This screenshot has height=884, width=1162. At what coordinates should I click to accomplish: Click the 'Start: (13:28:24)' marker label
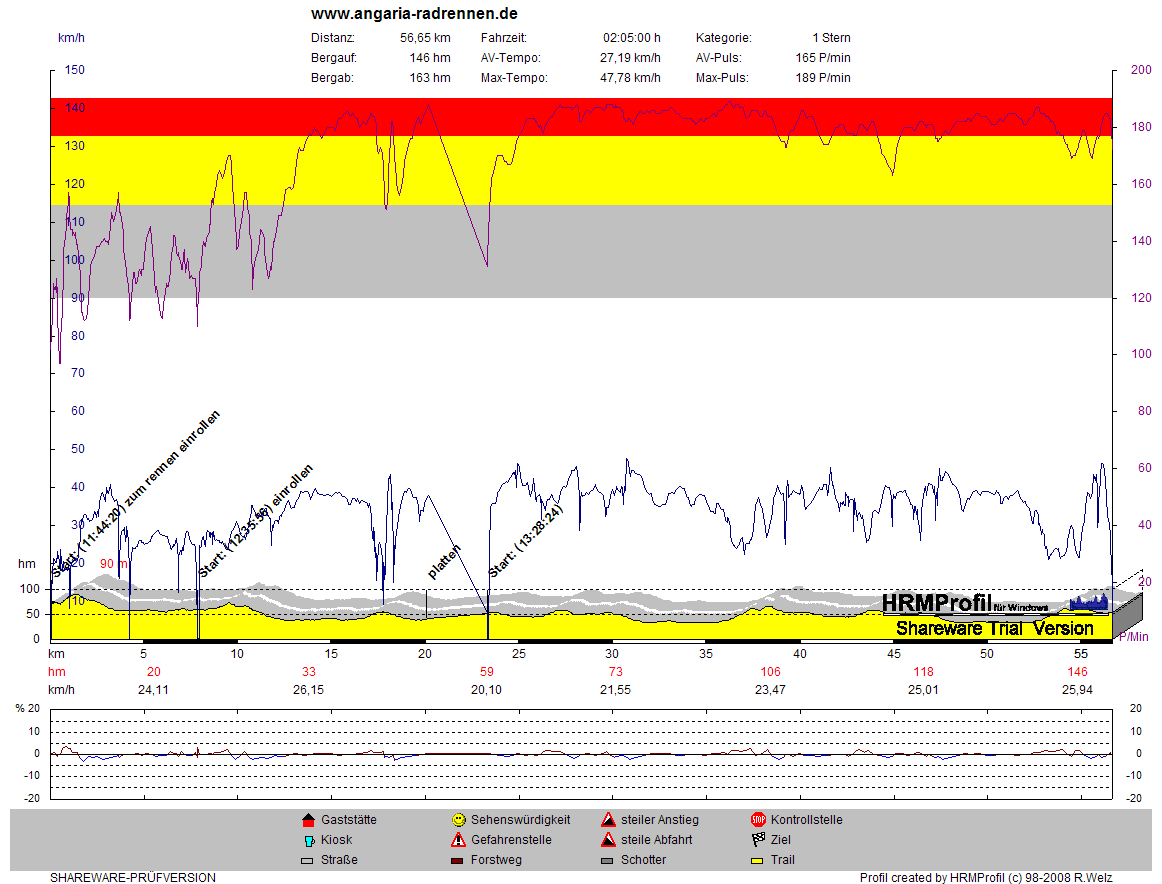click(x=526, y=541)
